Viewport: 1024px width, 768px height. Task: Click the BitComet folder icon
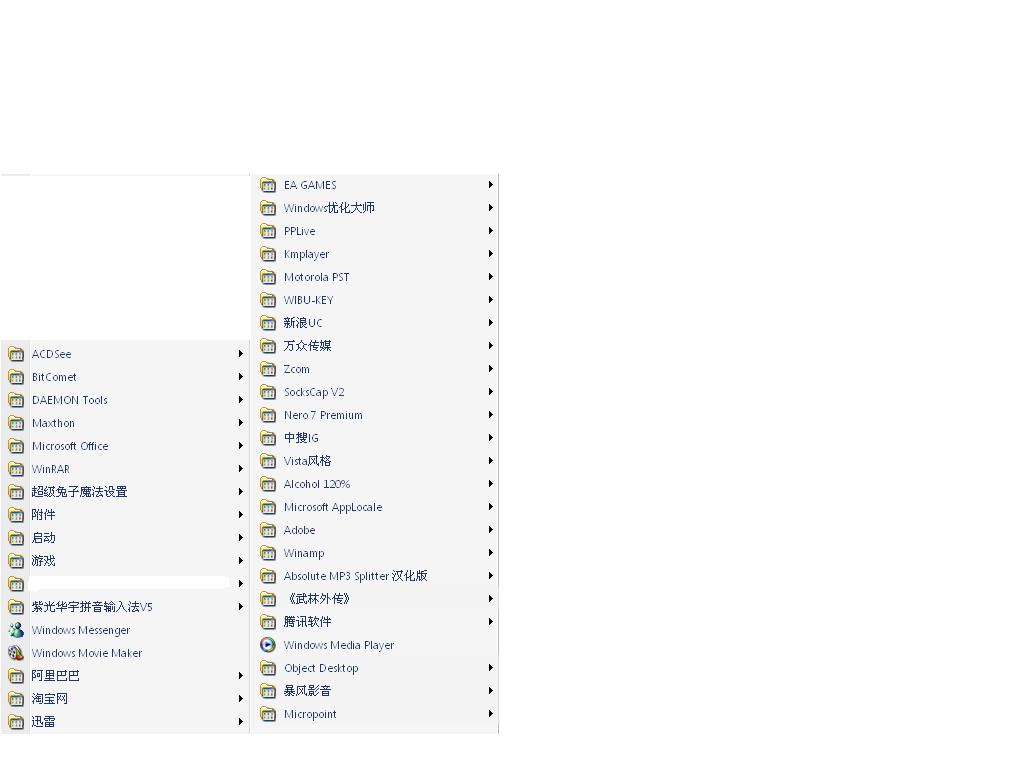click(x=16, y=377)
